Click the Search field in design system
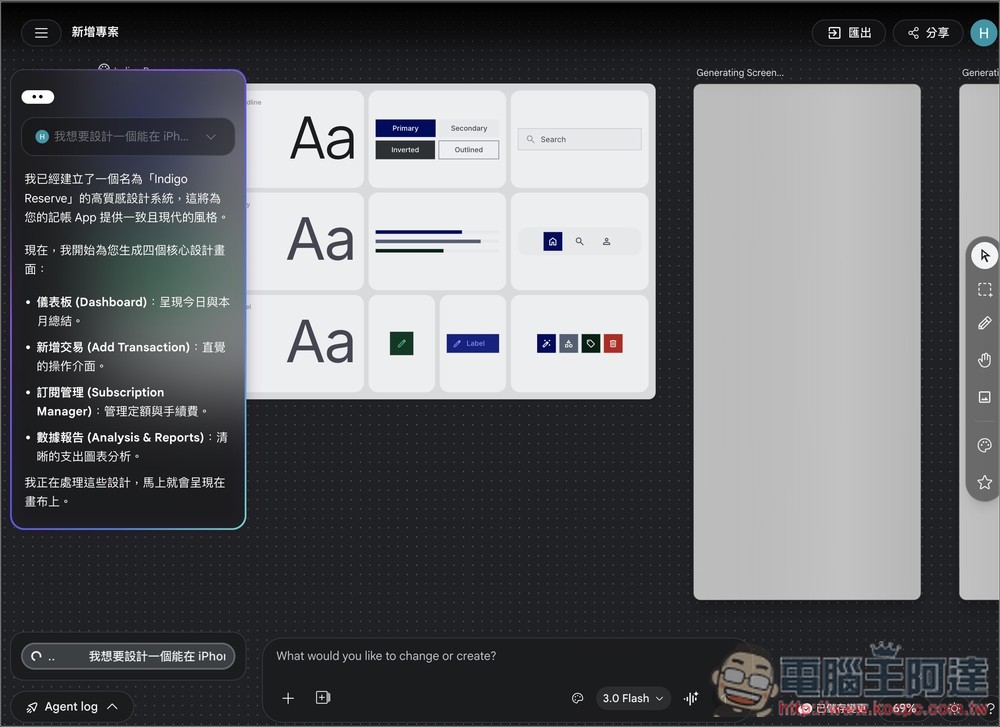This screenshot has height=727, width=1000. [579, 139]
